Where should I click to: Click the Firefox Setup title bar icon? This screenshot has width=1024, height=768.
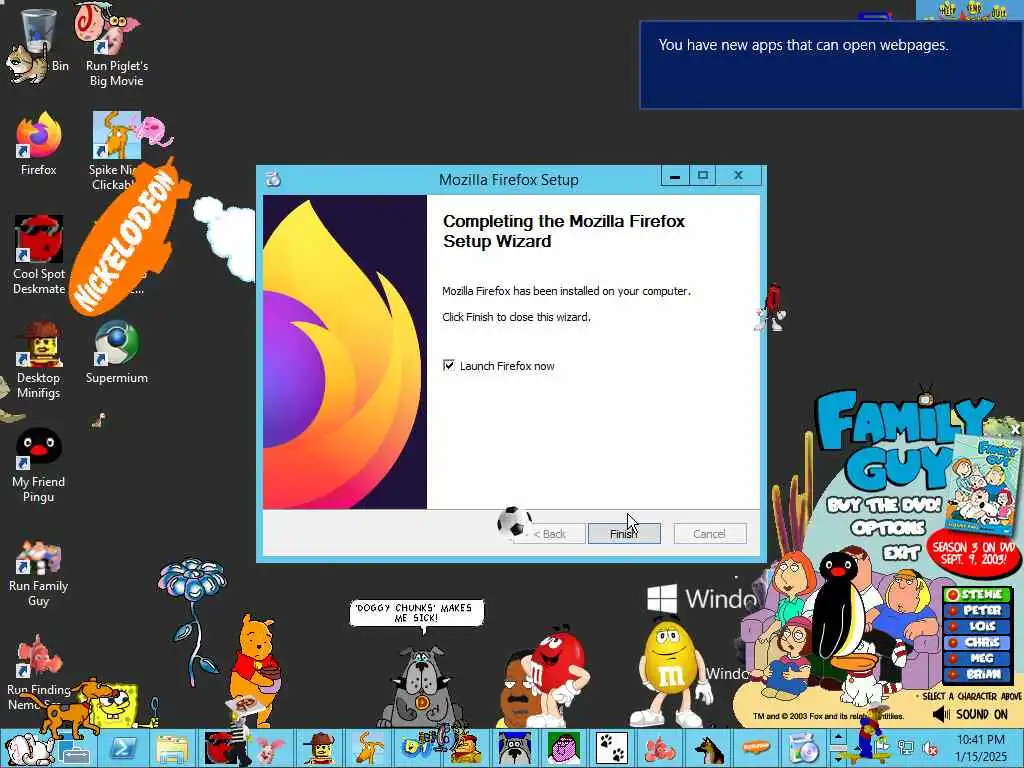click(x=274, y=178)
